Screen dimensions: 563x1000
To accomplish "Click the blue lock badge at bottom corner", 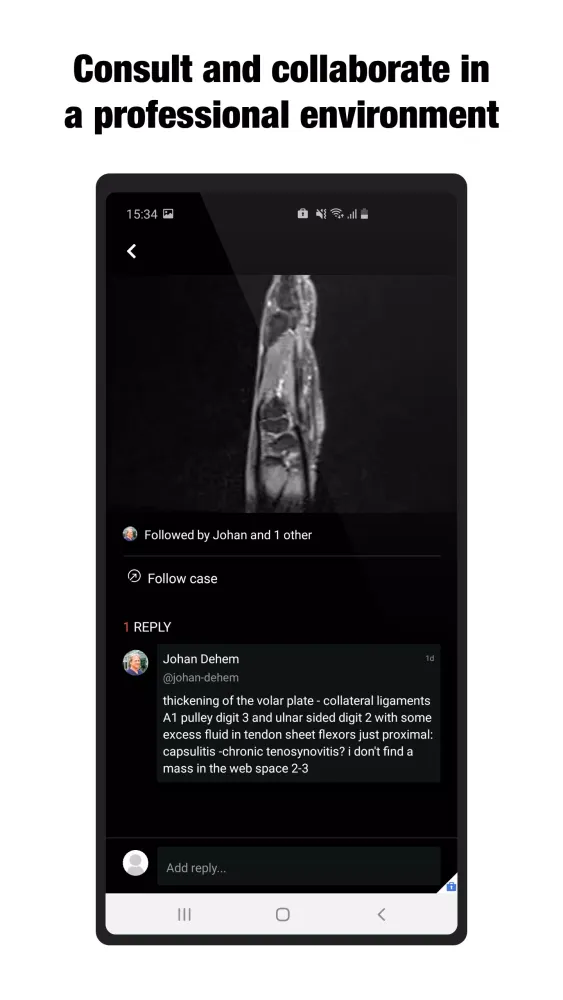I will [x=451, y=886].
